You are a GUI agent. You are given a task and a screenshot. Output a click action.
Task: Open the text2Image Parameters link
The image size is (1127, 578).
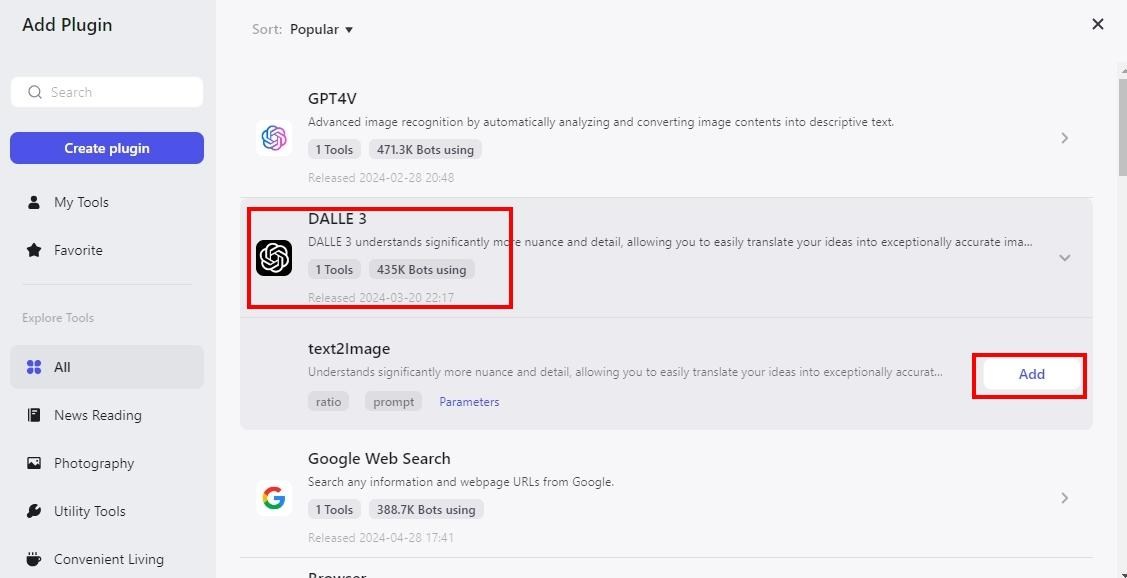[x=469, y=402]
